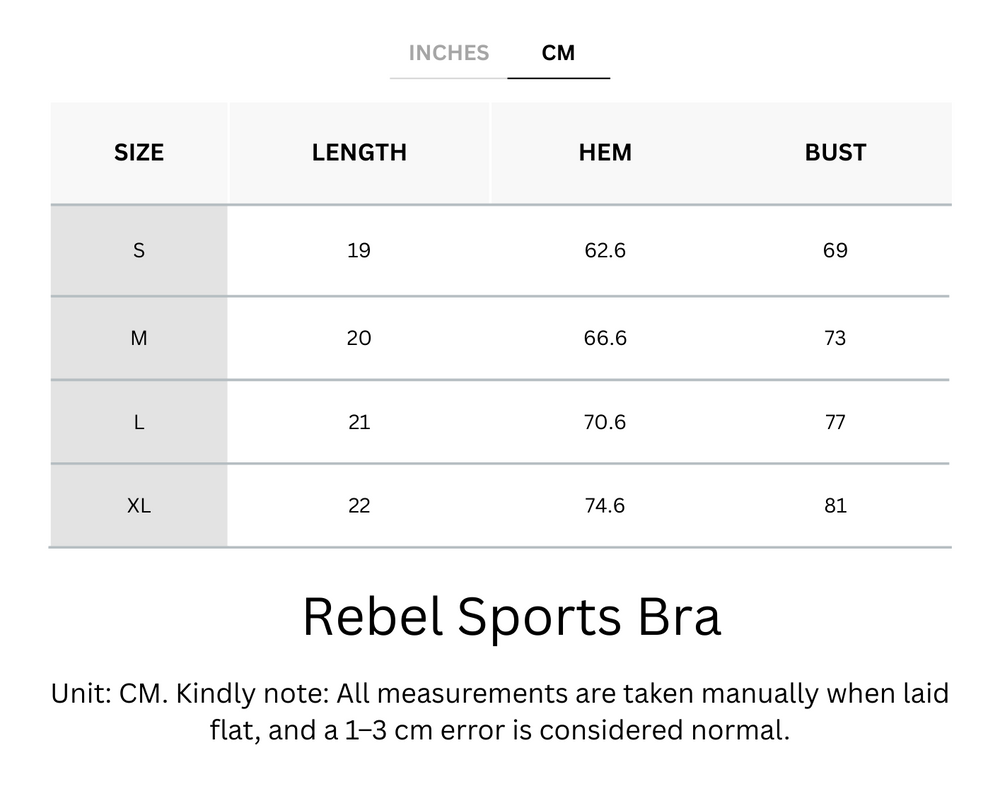Viewport: 1000px width, 796px height.
Task: Click the length value 21 for L
Action: [x=359, y=422]
